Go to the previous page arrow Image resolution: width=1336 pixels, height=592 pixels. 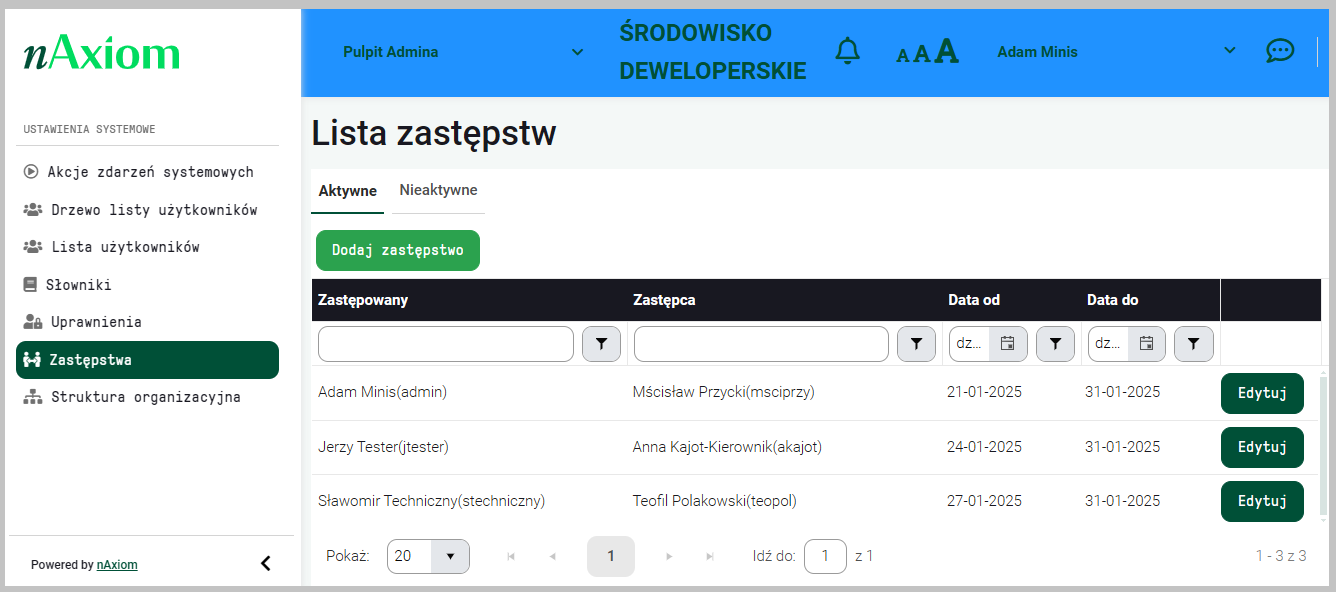(553, 556)
